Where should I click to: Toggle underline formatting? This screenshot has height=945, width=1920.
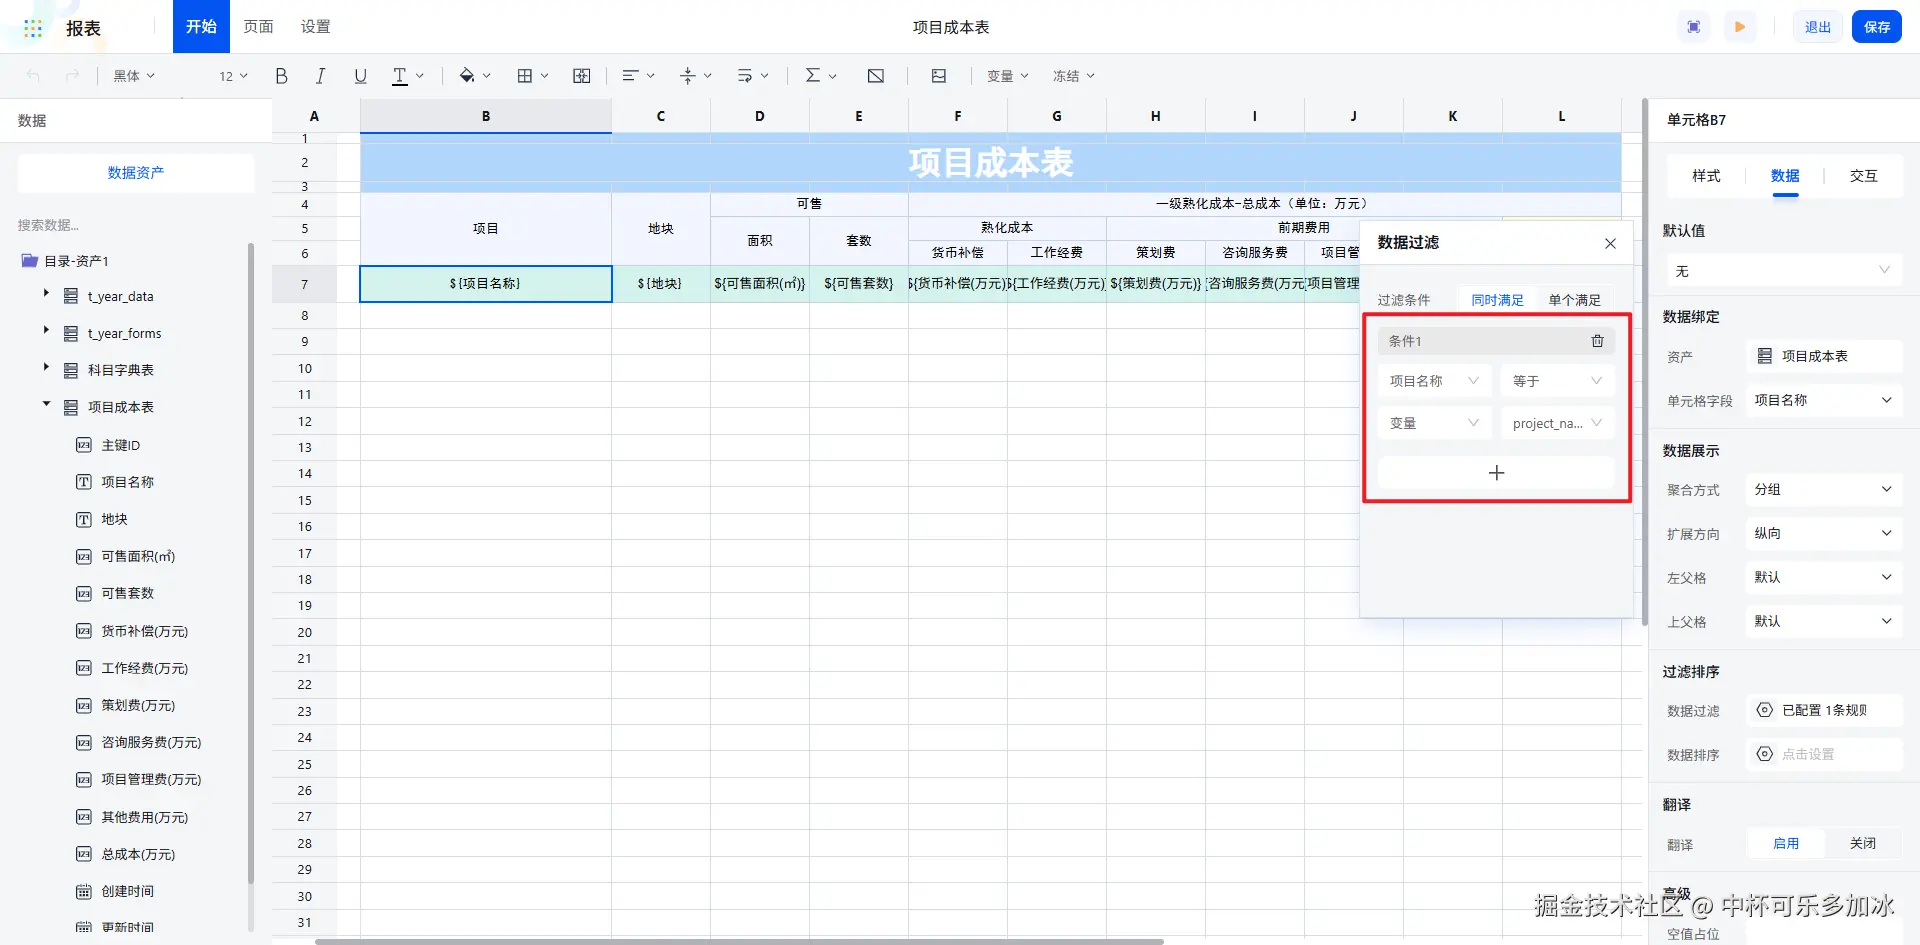tap(360, 76)
